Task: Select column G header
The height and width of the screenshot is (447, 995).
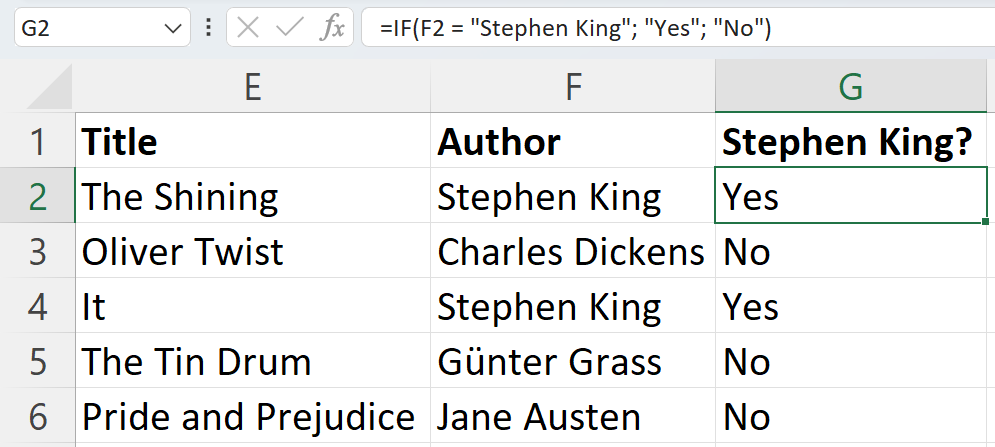Action: tap(851, 87)
